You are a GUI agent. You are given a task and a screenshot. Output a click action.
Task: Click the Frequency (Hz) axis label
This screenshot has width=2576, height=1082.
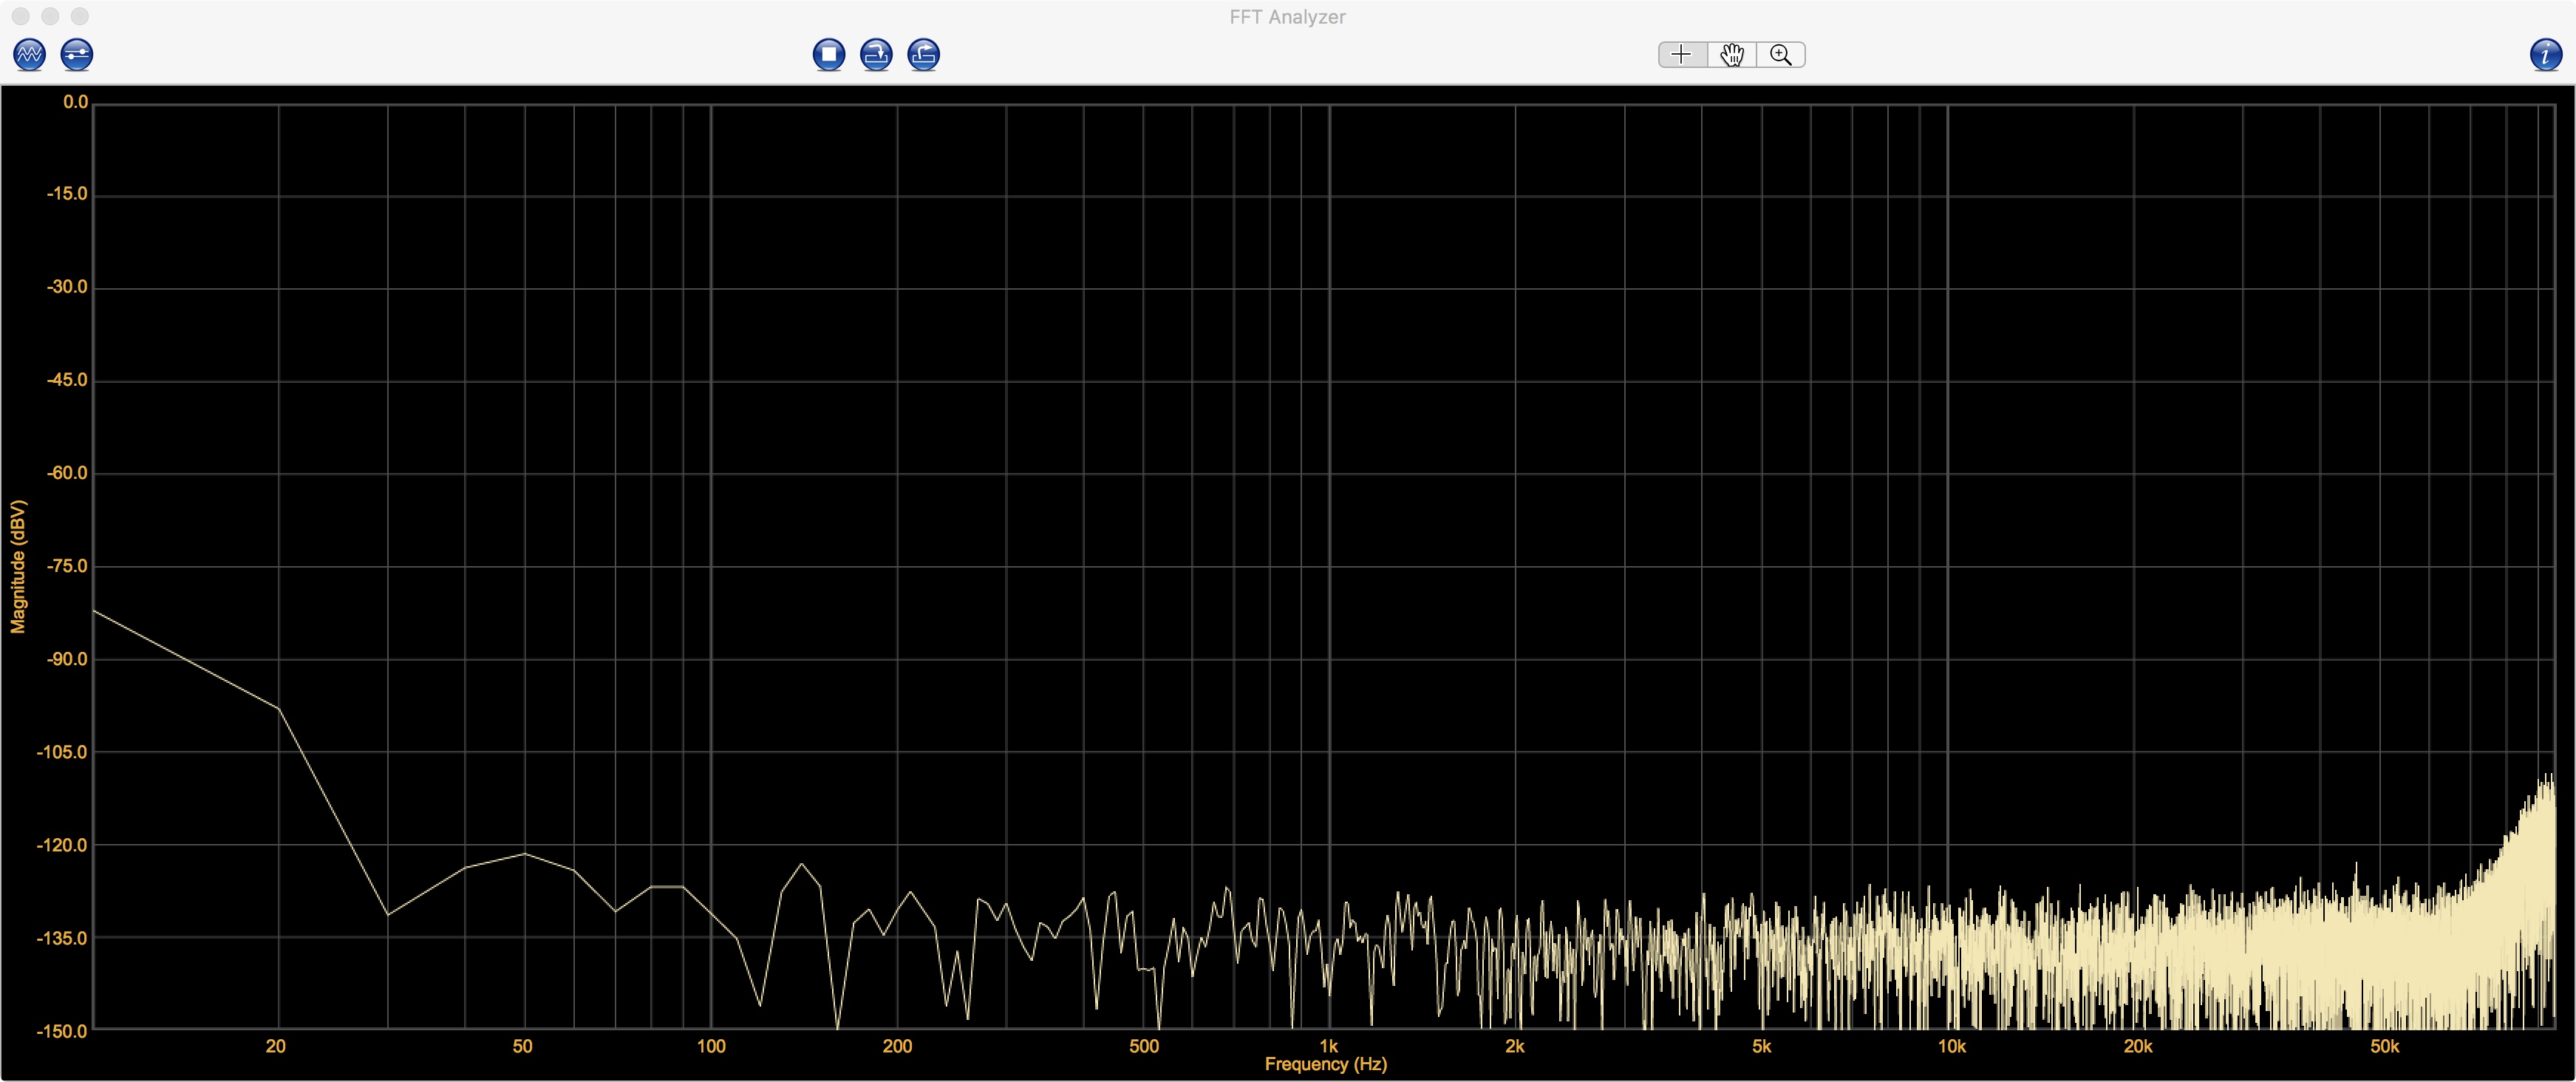[x=1325, y=1064]
